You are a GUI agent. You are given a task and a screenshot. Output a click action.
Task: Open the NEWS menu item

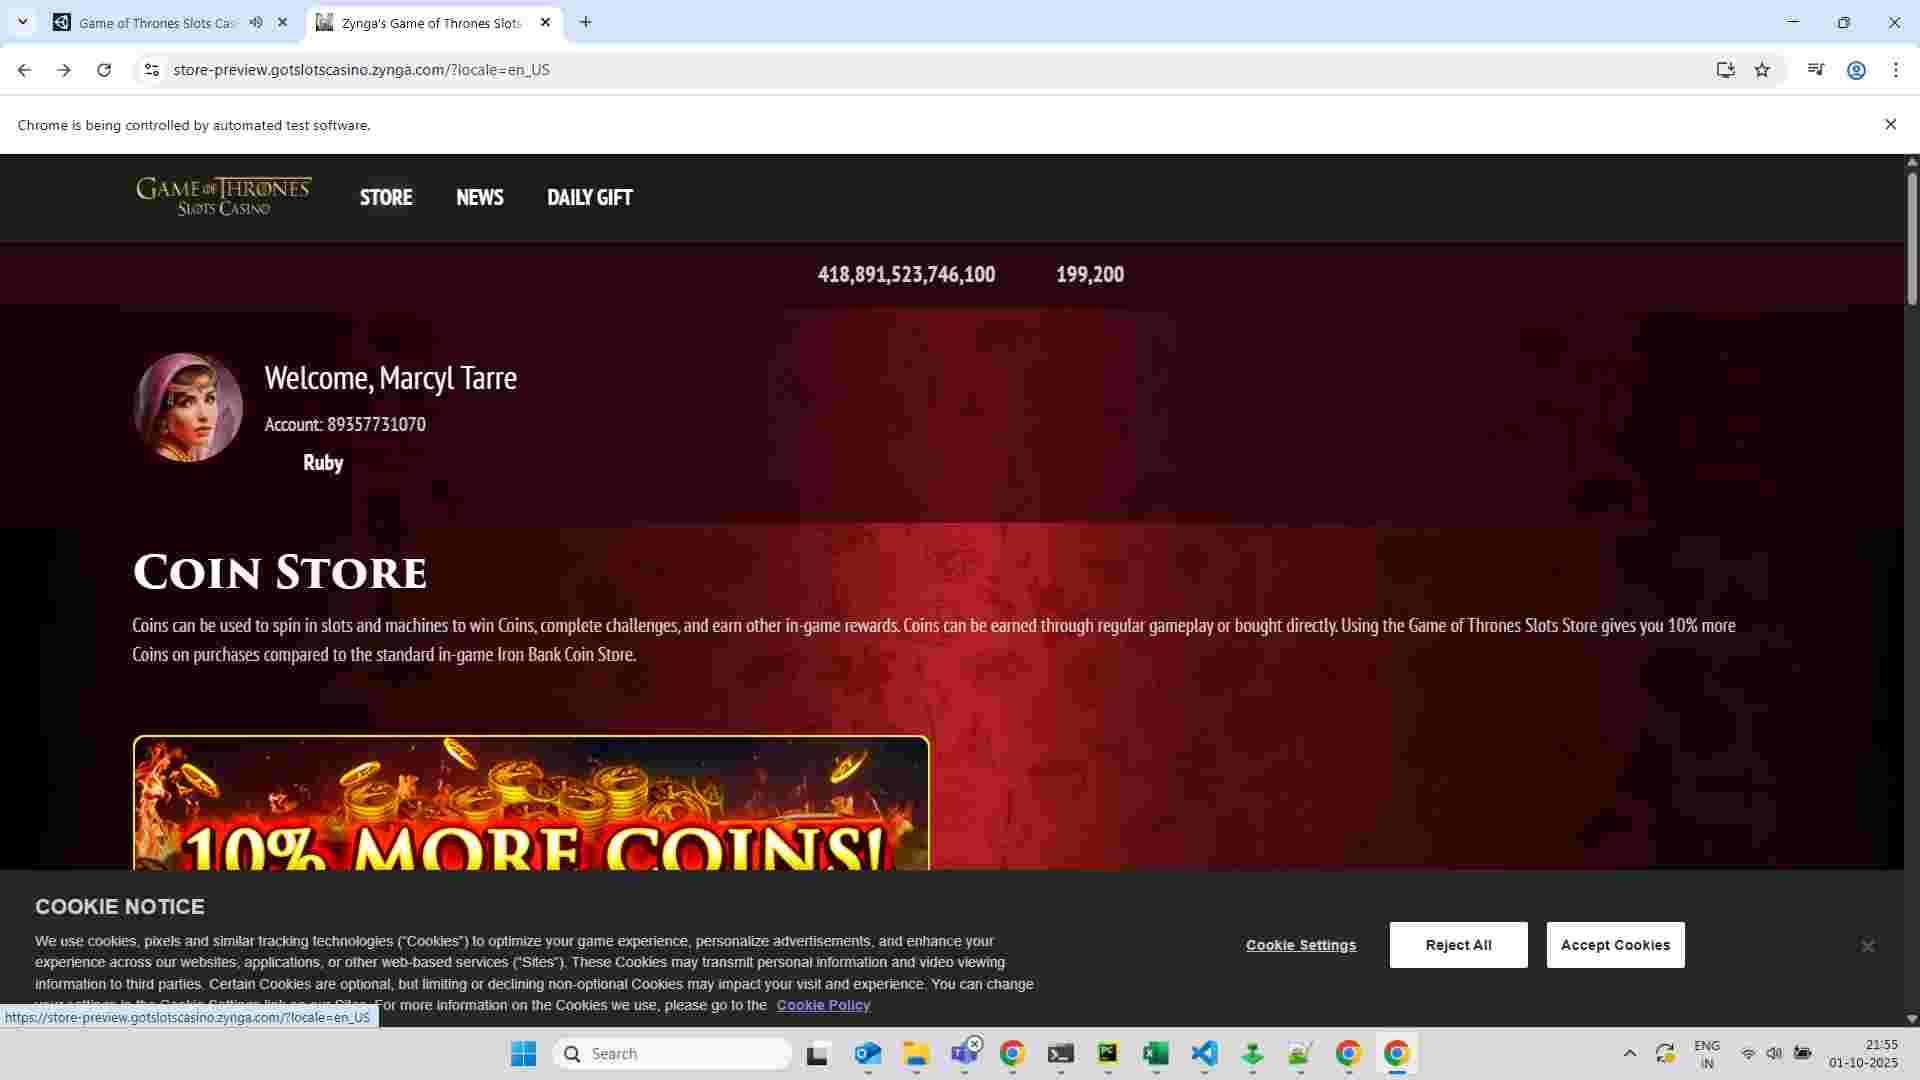479,197
